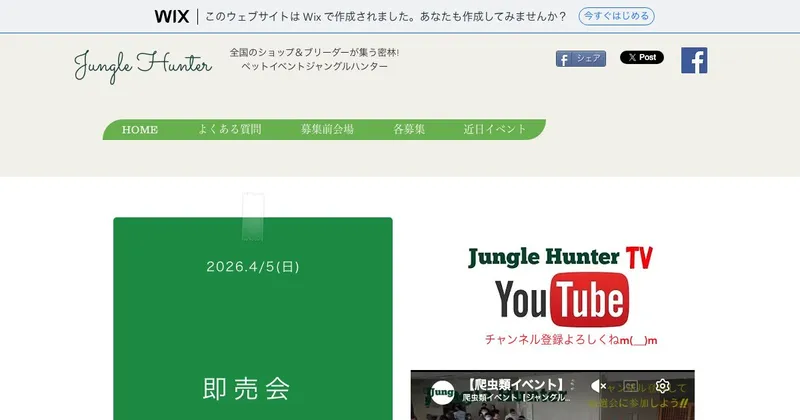The width and height of the screenshot is (800, 420).
Task: Click the WIX logo in top banner
Action: coord(172,16)
